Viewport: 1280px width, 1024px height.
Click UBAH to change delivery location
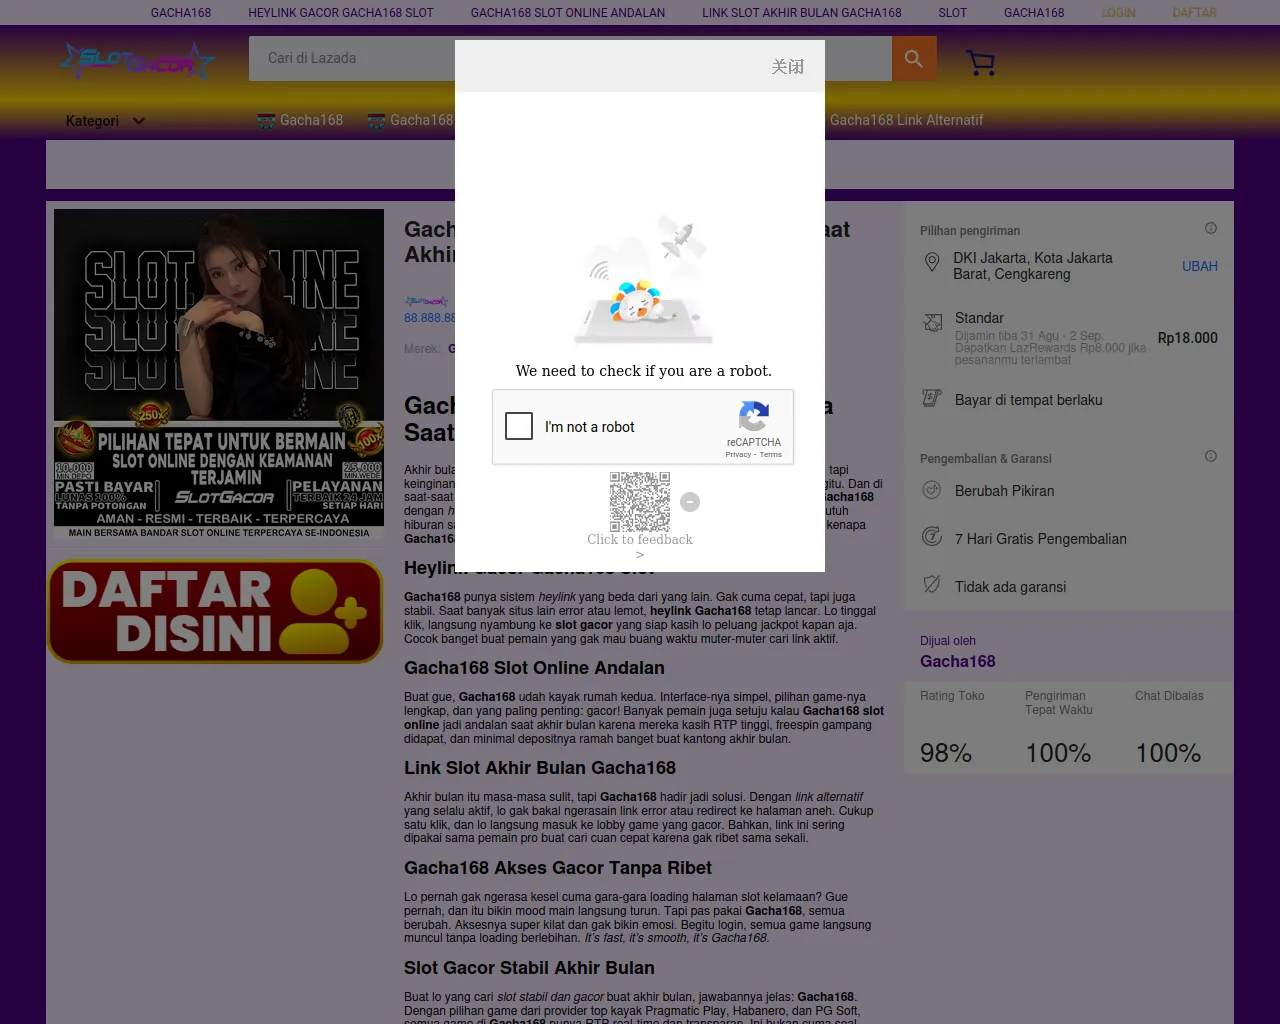tap(1200, 266)
